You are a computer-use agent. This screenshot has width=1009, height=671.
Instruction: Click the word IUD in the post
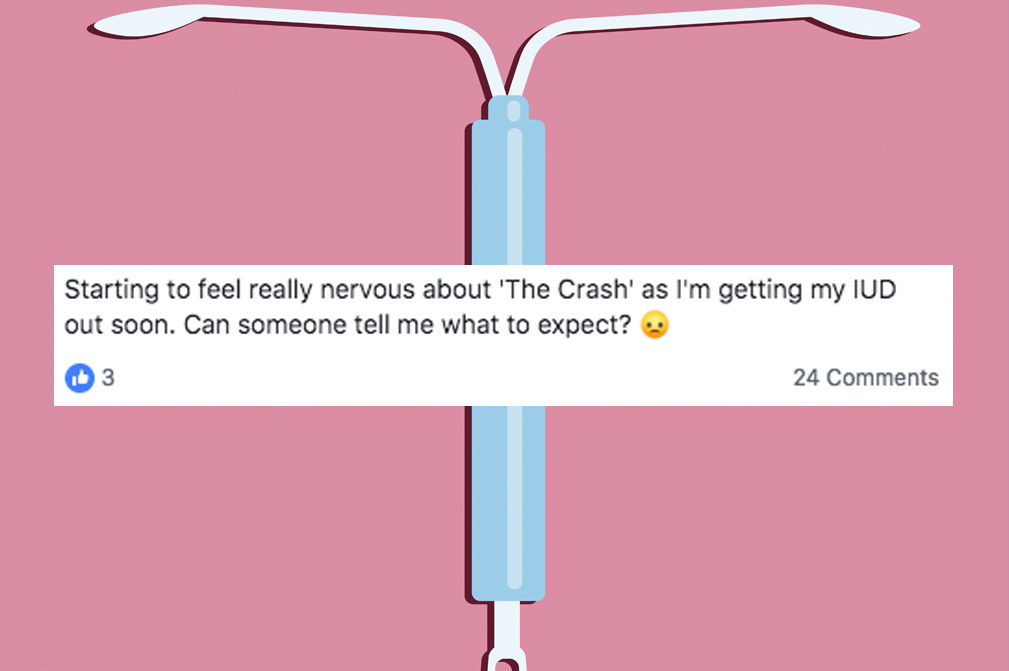(875, 290)
